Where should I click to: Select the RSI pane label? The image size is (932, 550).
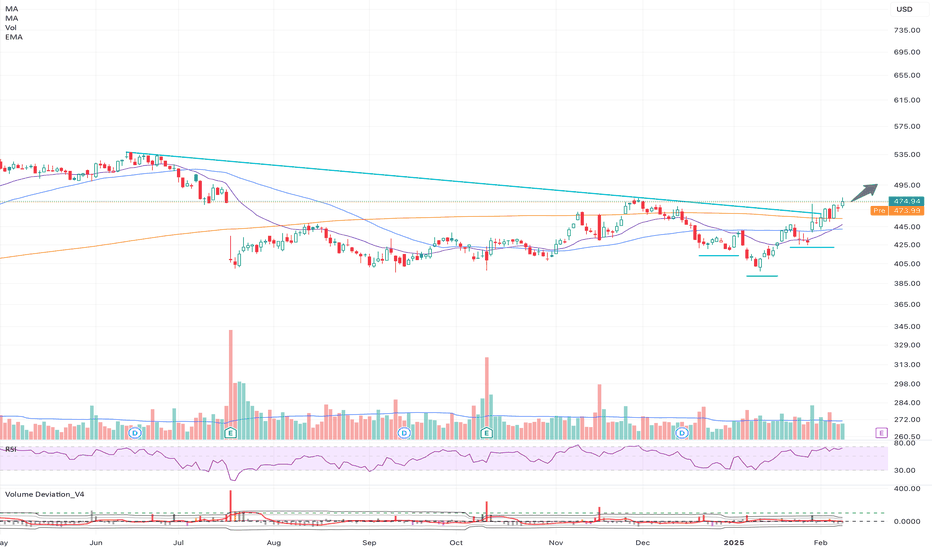(11, 450)
